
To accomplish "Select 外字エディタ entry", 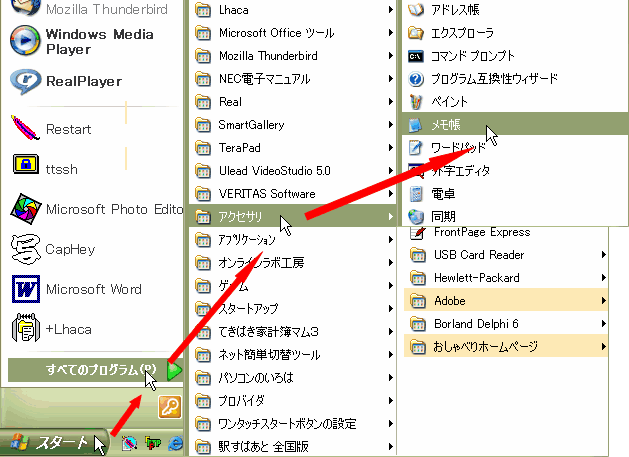I will tap(515, 171).
